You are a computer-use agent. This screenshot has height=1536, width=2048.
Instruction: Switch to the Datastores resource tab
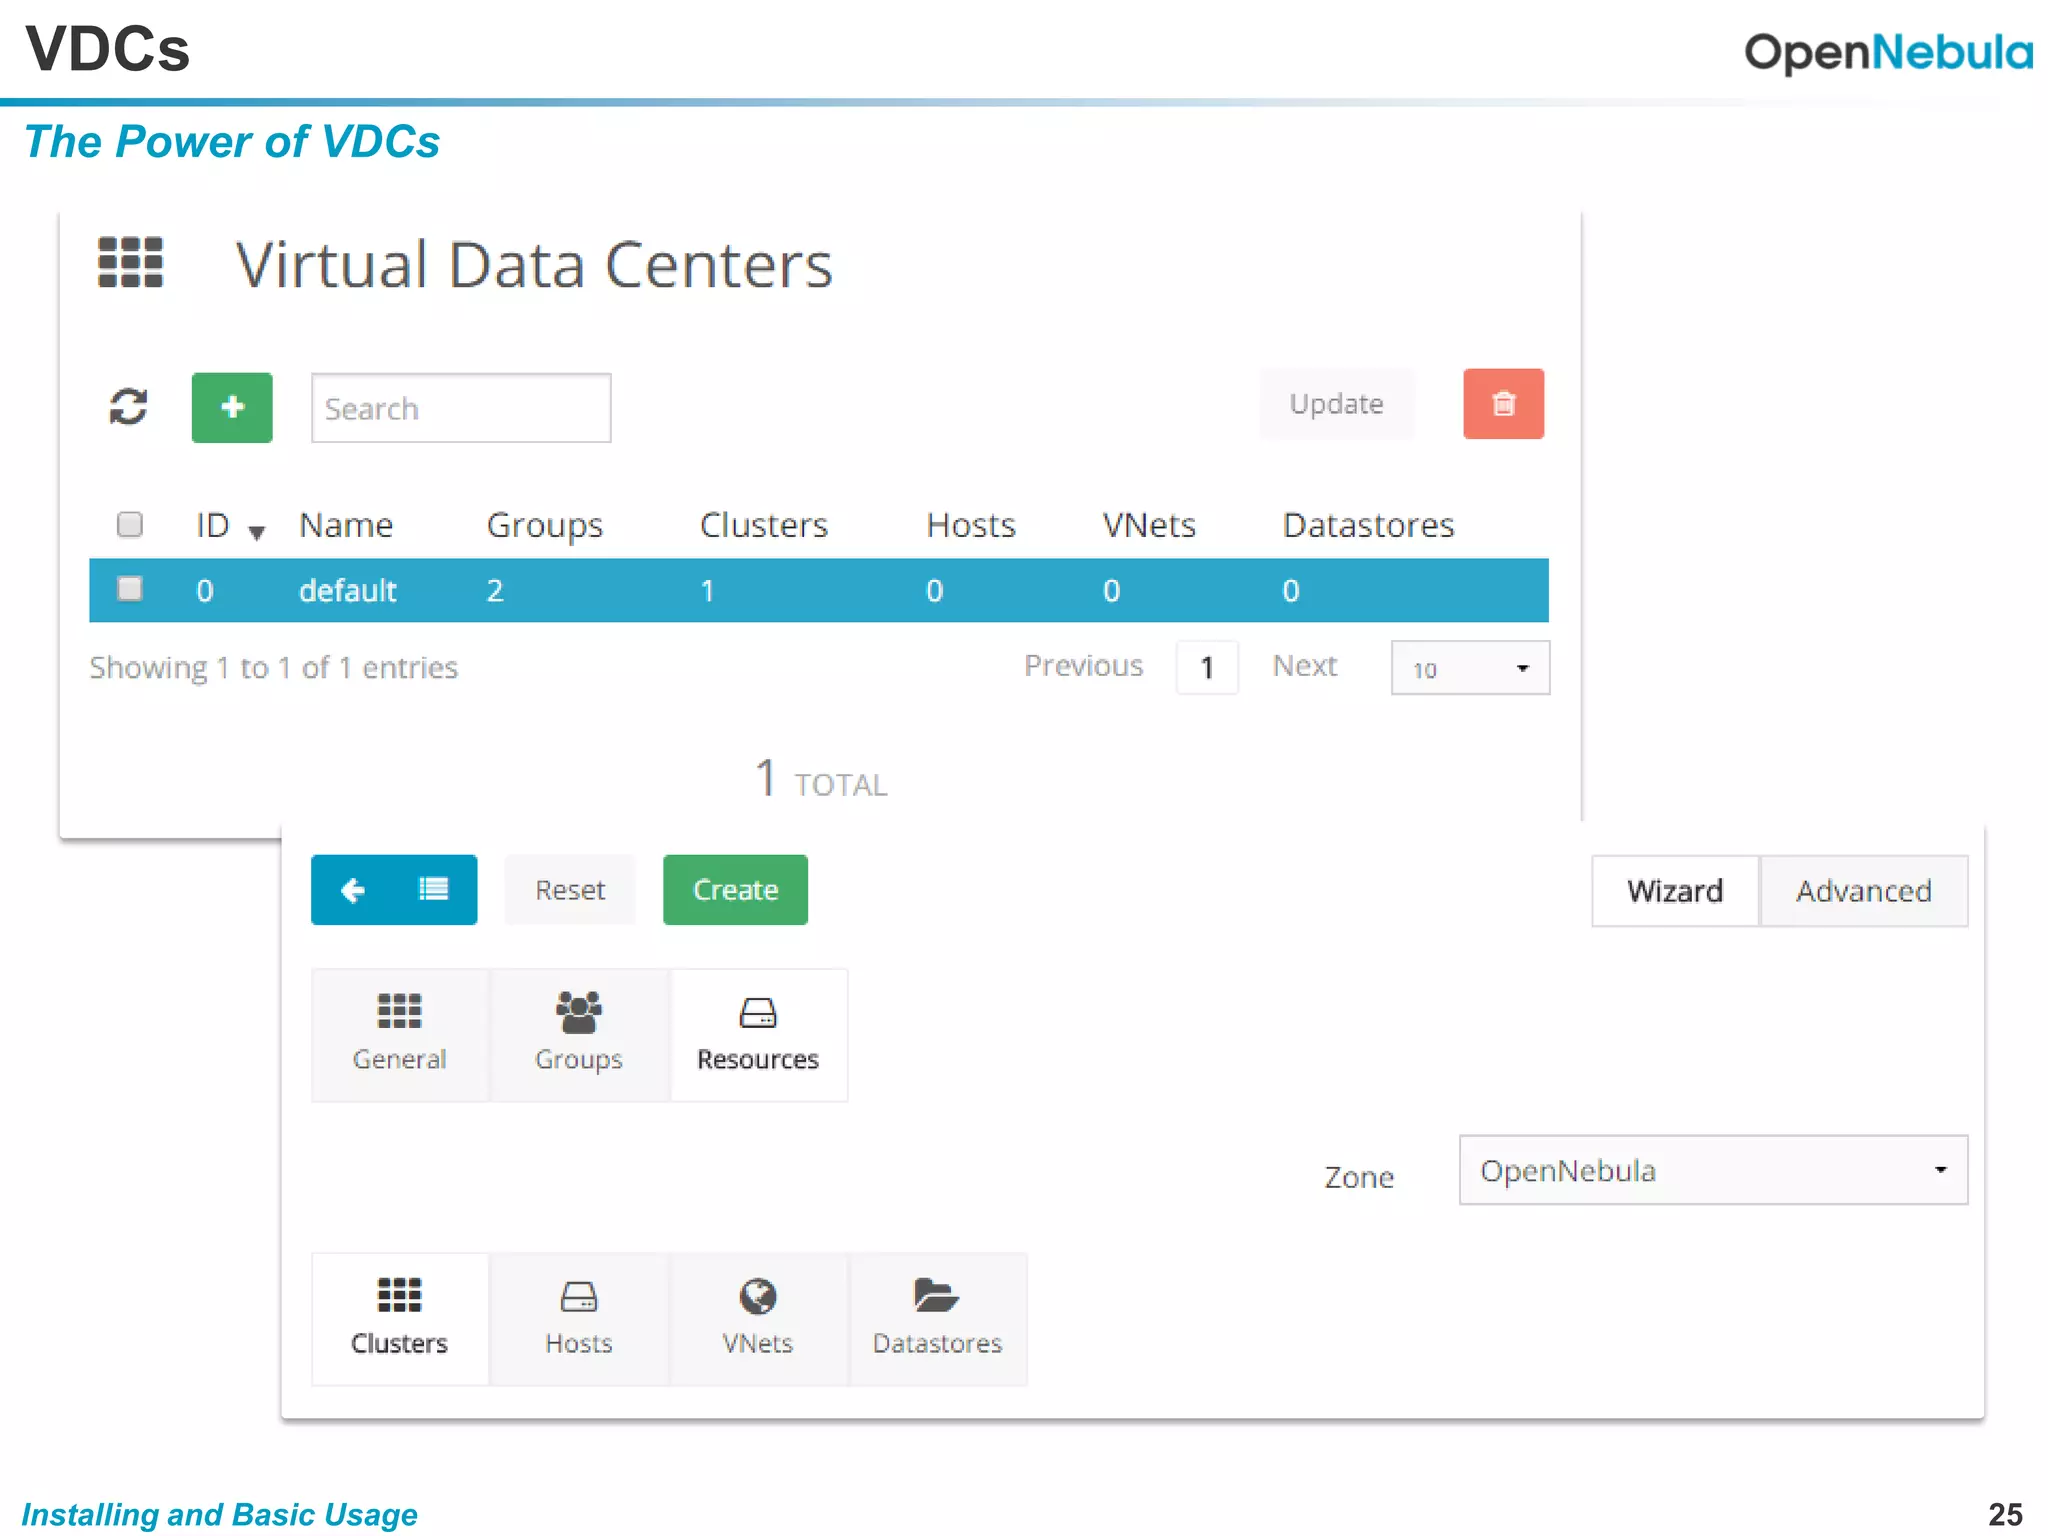point(938,1319)
